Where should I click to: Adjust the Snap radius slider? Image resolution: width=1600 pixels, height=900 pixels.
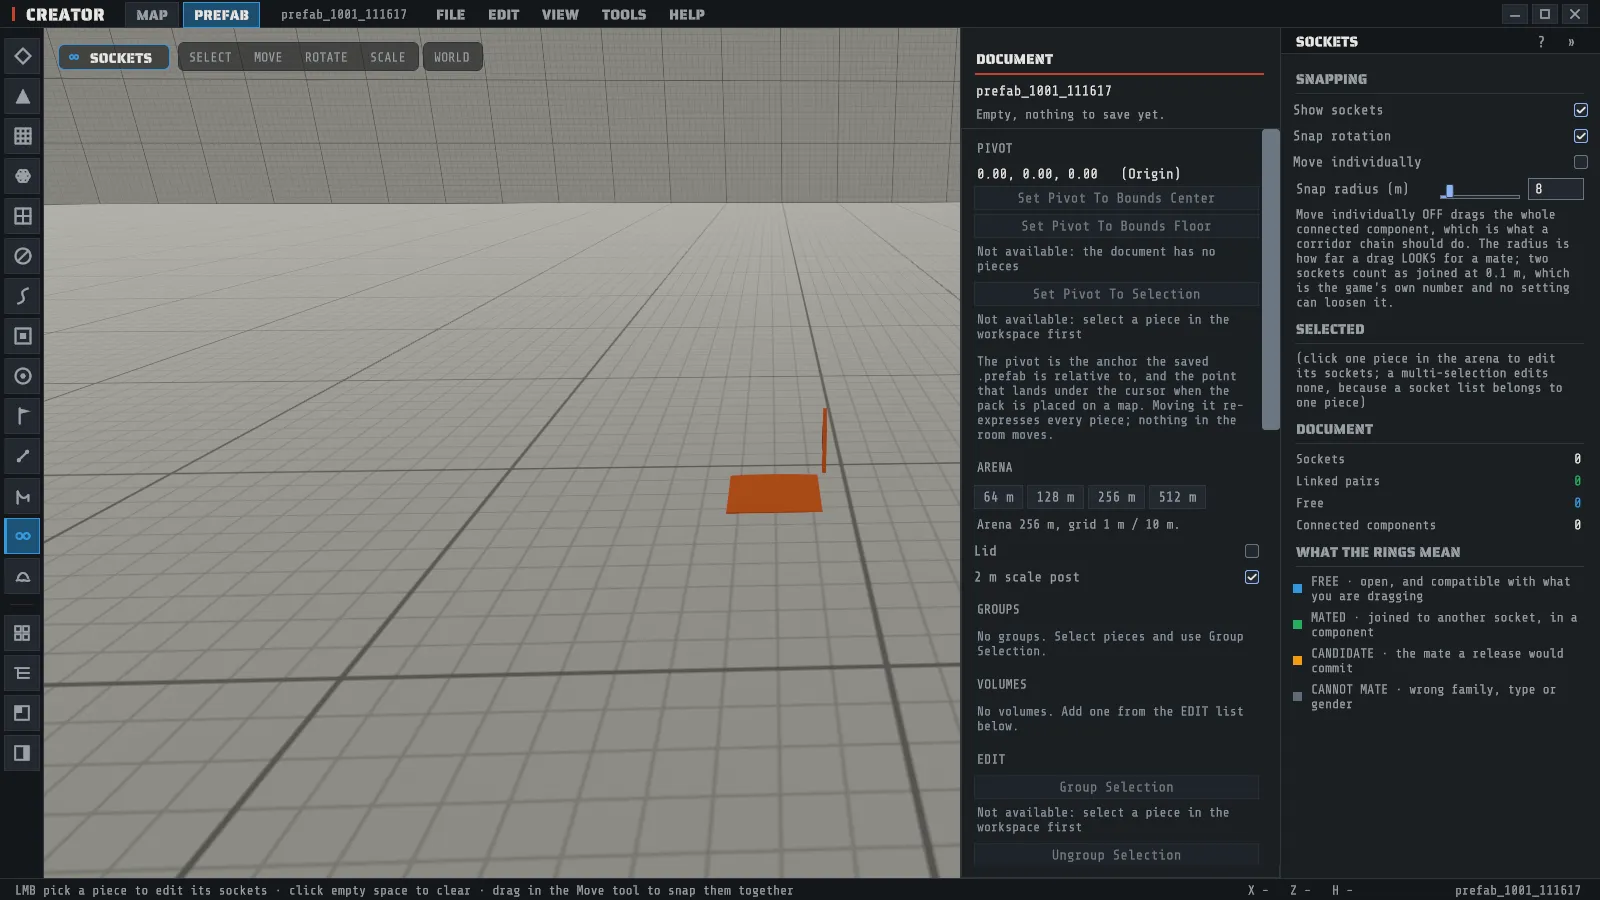click(1480, 190)
